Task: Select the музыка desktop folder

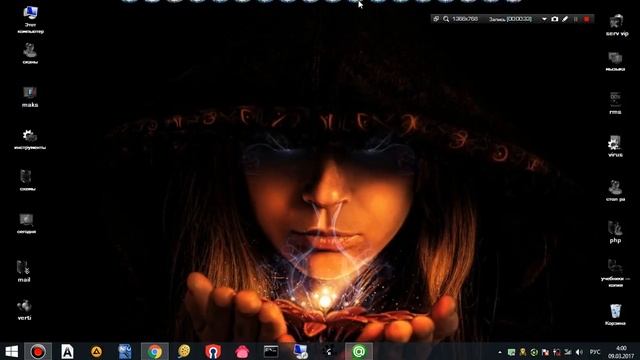Action: point(615,62)
